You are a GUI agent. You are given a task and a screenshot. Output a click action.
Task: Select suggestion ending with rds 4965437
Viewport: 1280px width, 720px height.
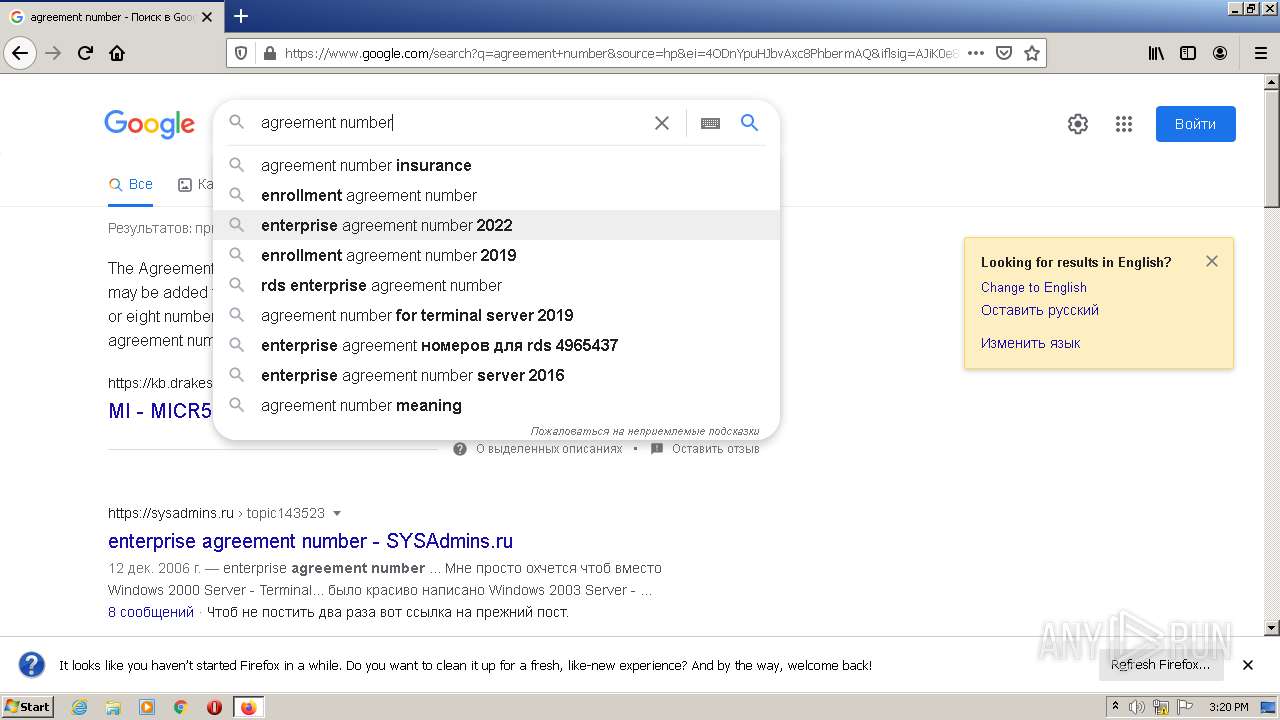coord(496,345)
